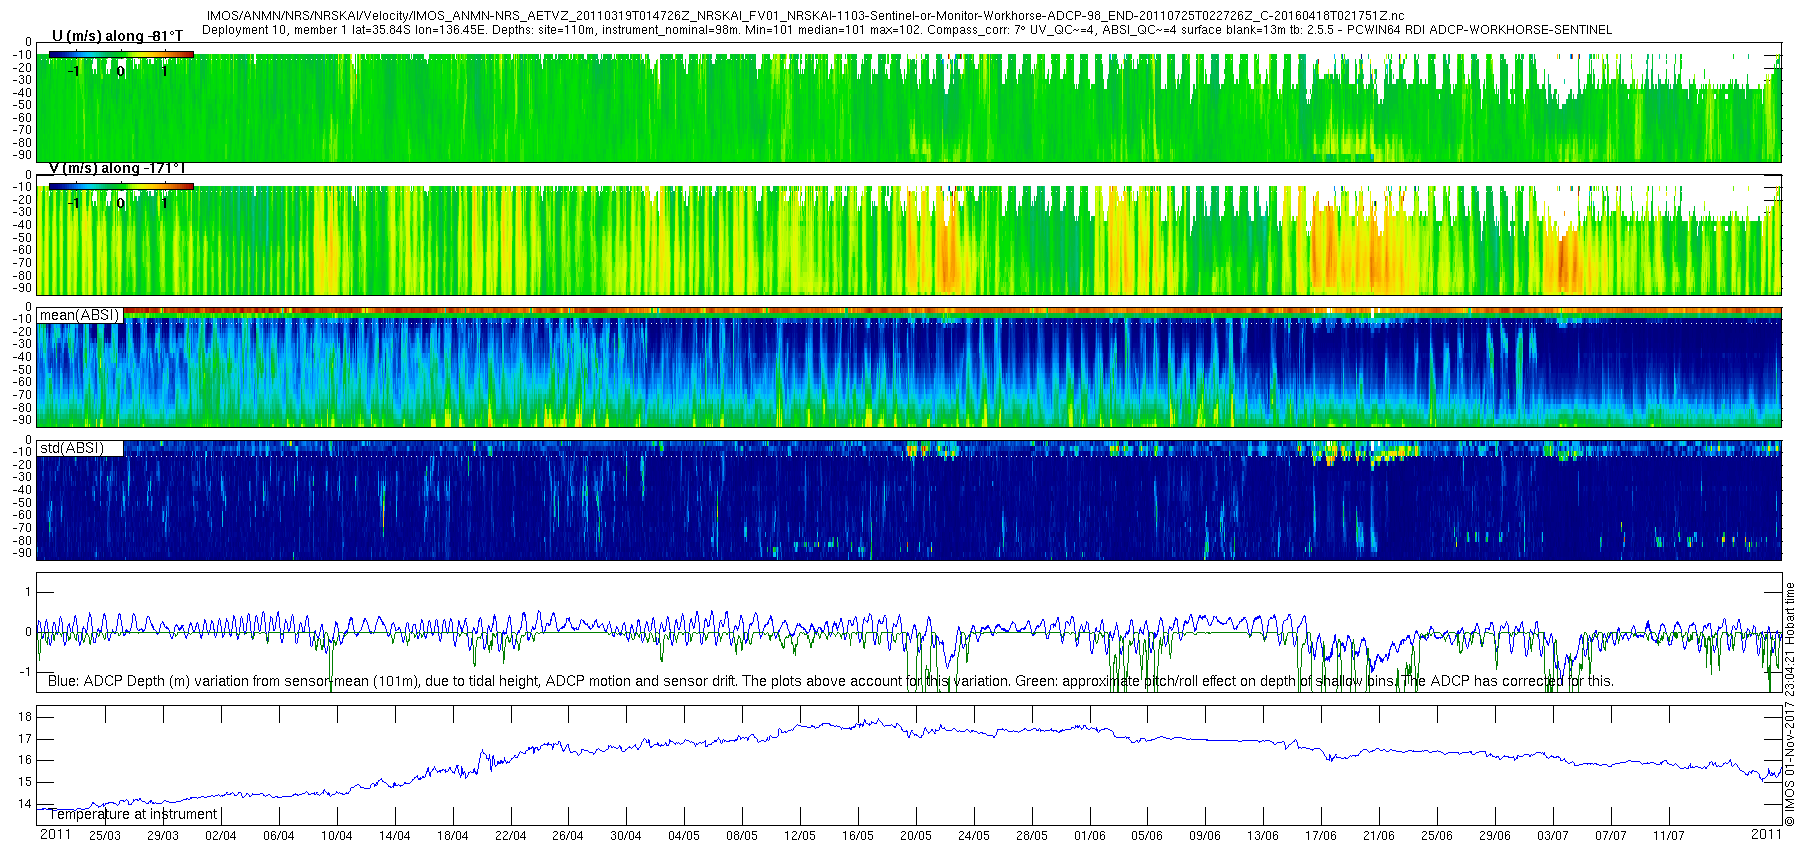Viewport: 1800px width, 850px height.
Task: Click the IMOS file path title line
Action: pyautogui.click(x=805, y=16)
